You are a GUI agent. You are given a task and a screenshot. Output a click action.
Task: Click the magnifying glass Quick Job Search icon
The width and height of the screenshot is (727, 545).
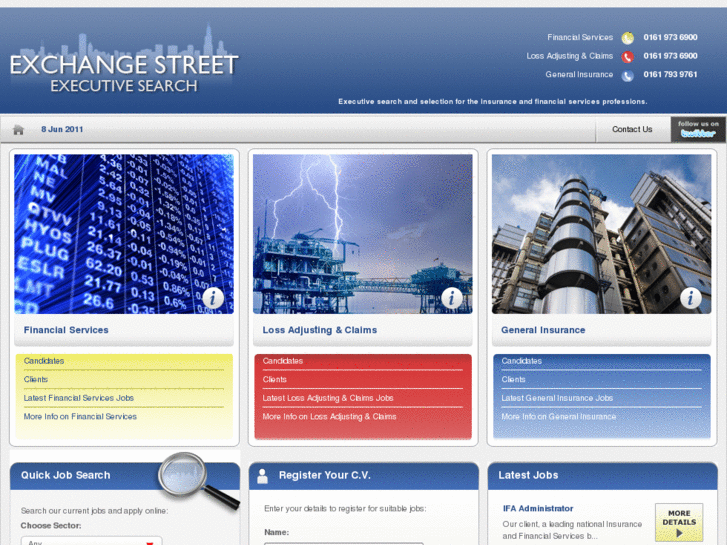tap(198, 481)
